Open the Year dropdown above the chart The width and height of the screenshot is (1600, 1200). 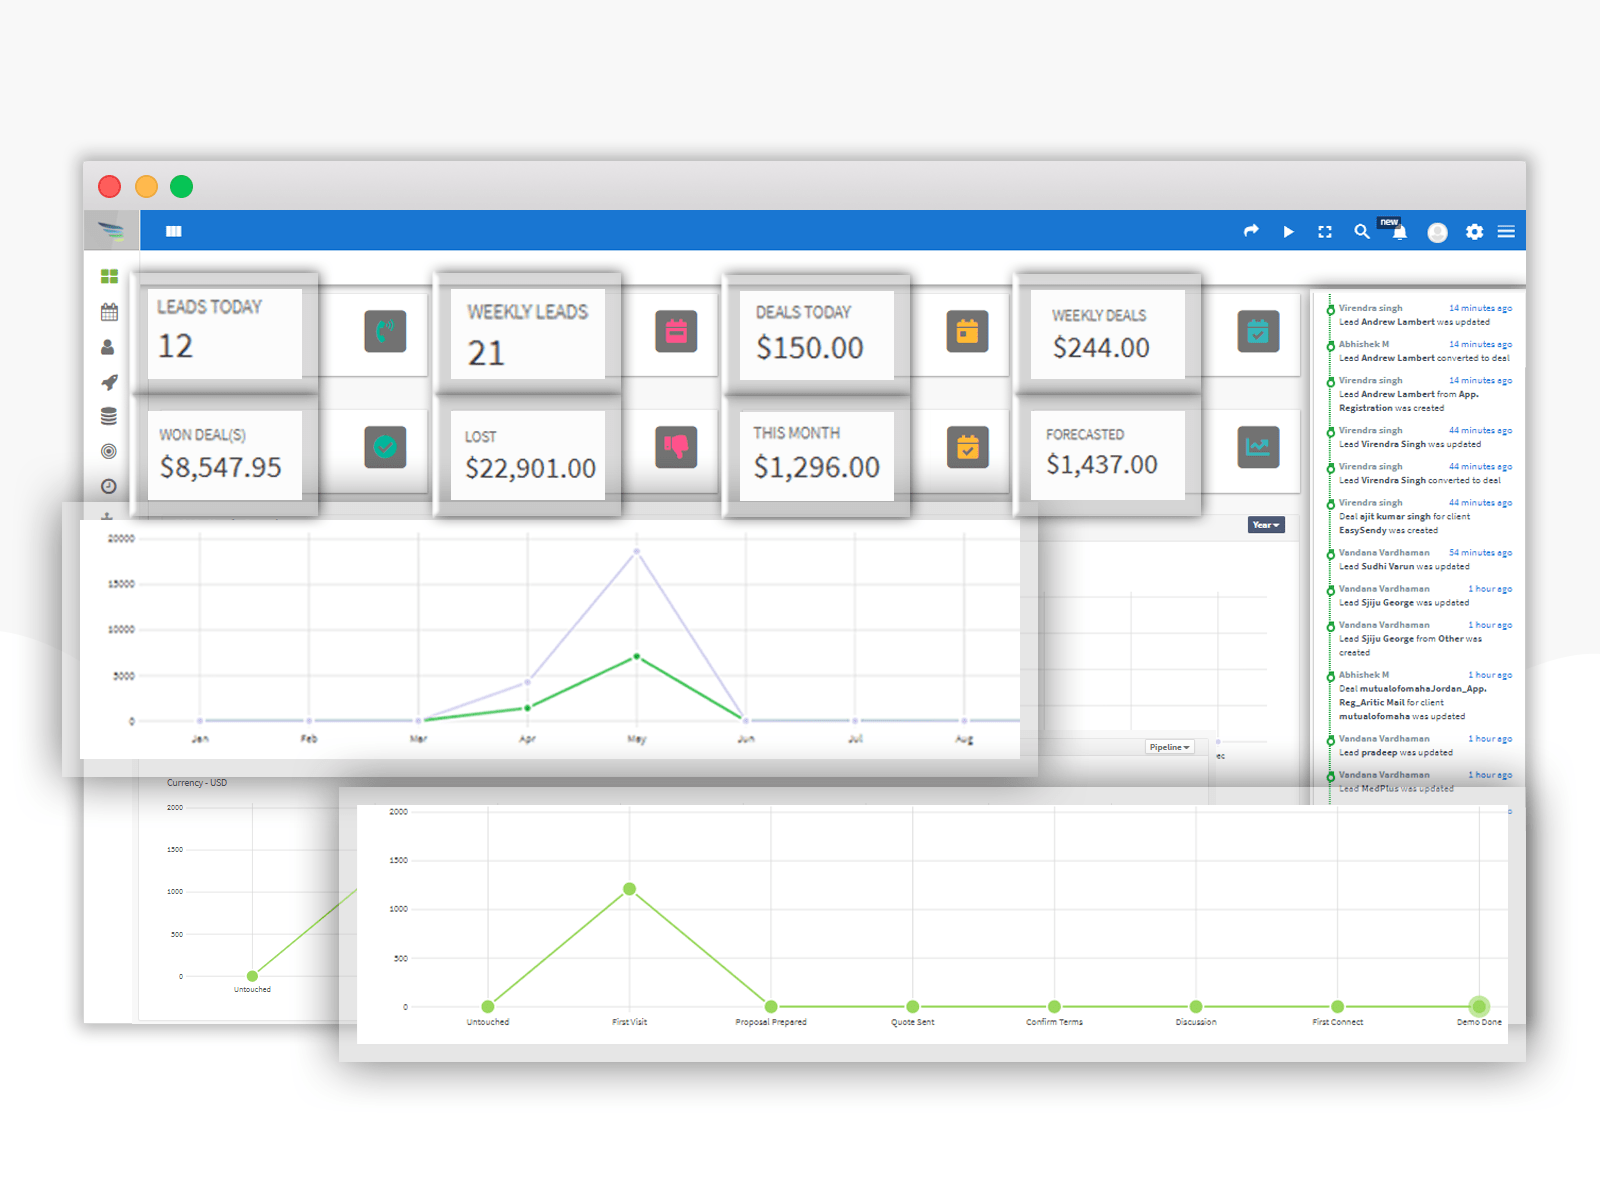coord(1266,525)
